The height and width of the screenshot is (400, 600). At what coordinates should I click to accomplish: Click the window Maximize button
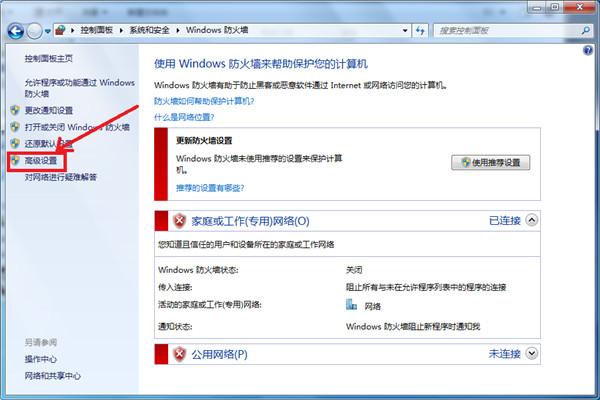pyautogui.click(x=555, y=7)
